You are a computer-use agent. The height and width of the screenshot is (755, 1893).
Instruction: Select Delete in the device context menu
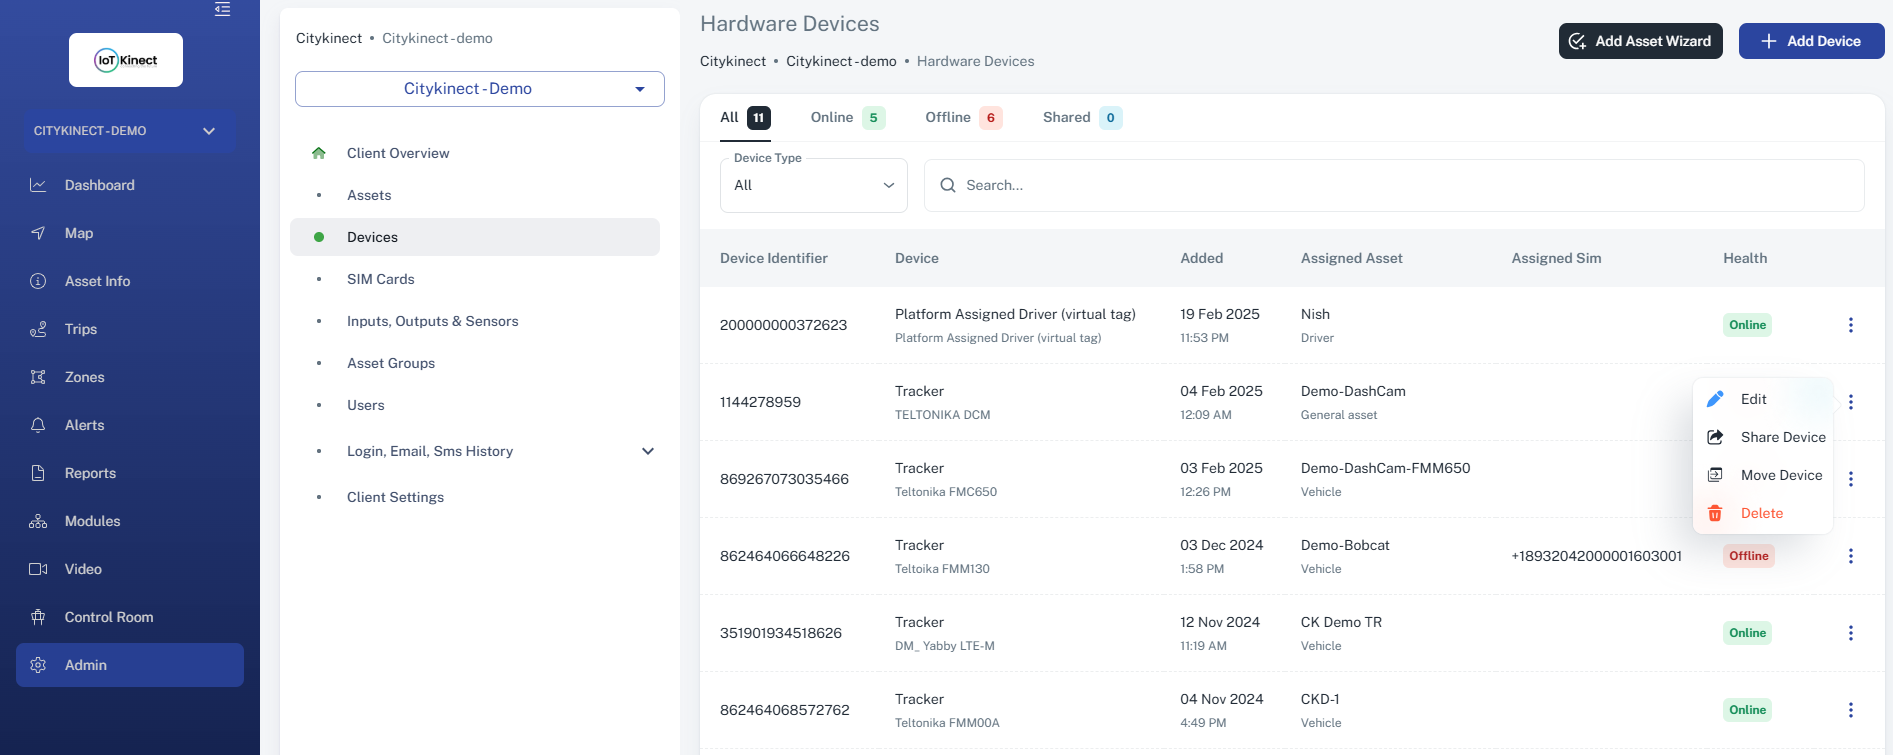point(1761,513)
